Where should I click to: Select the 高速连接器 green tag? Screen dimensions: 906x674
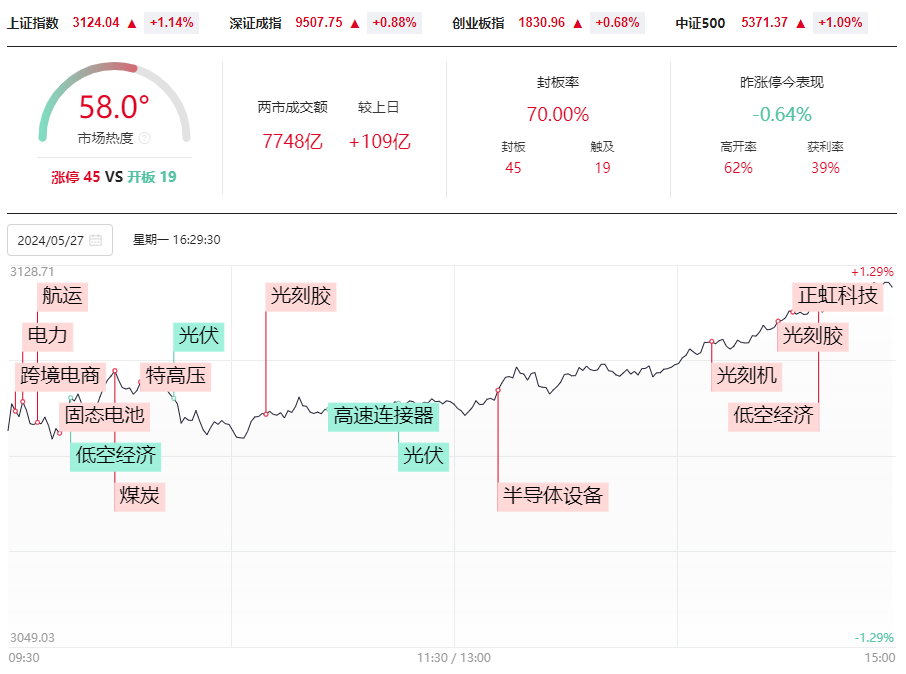pos(384,416)
